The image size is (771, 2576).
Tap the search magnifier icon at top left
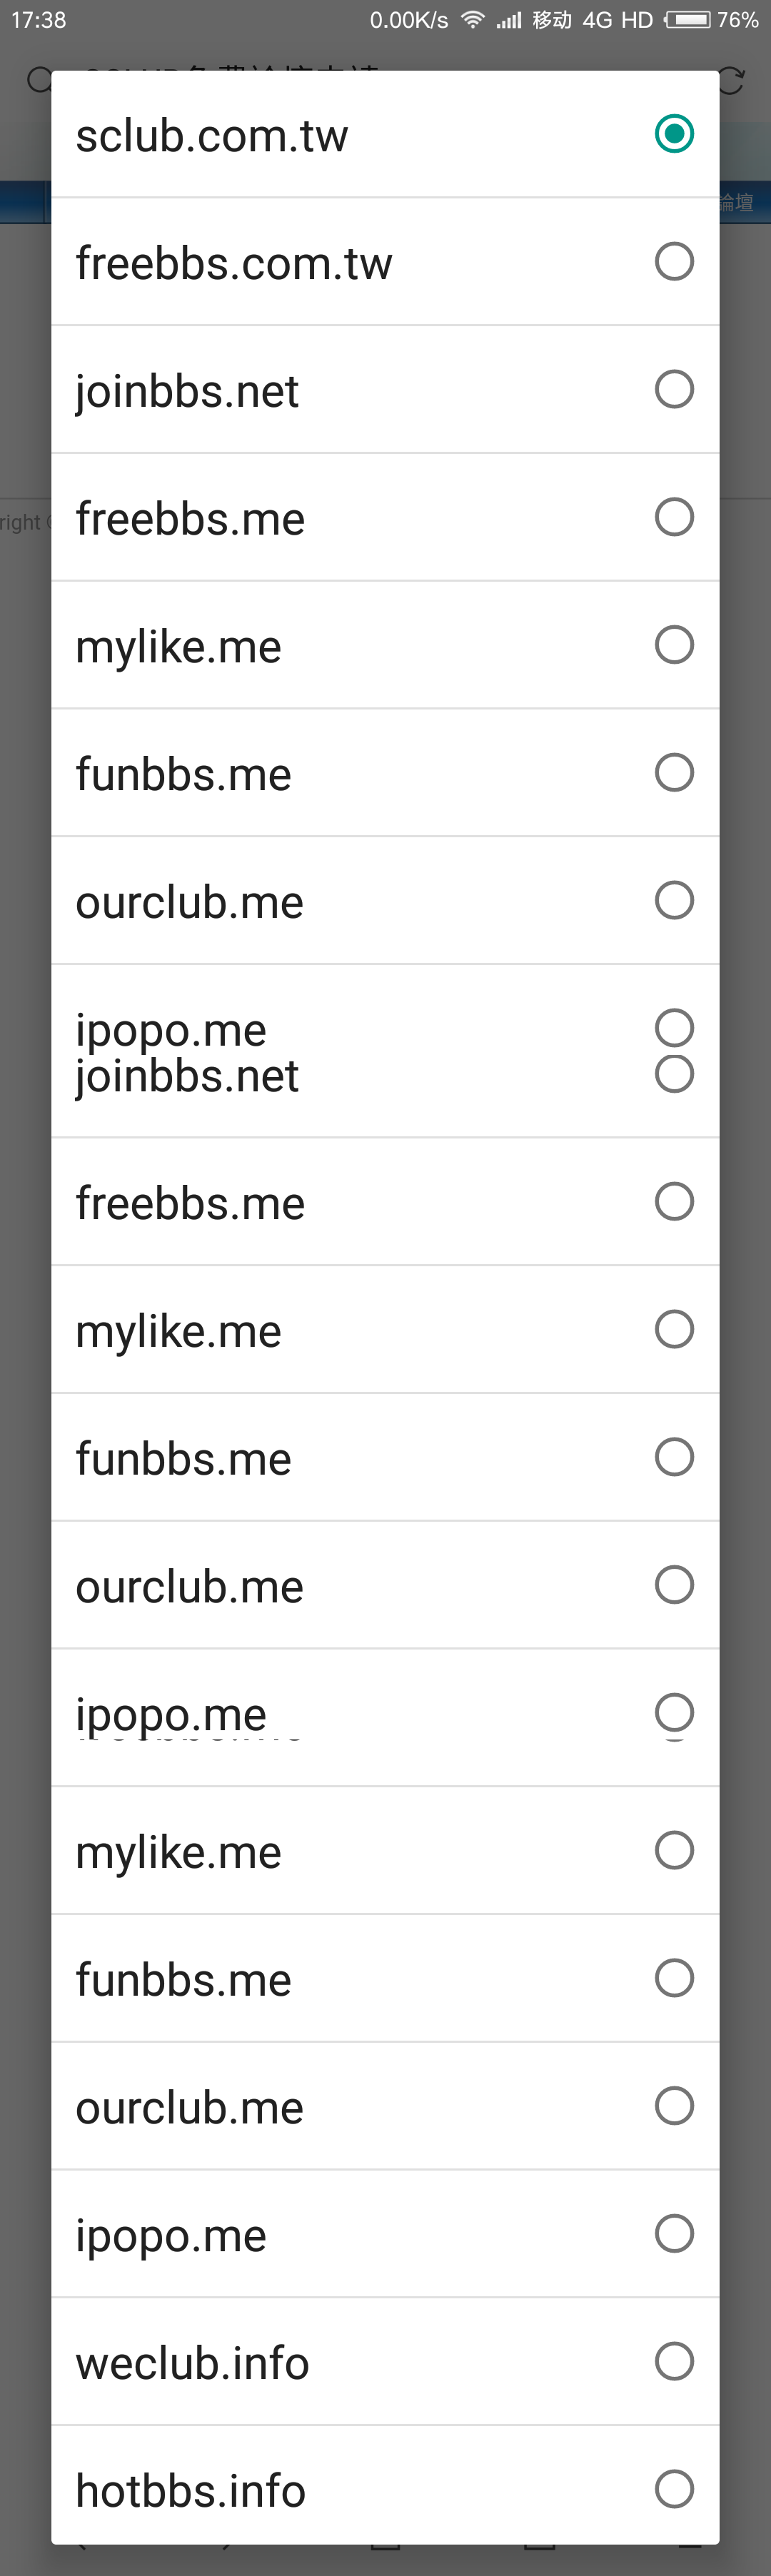39,80
